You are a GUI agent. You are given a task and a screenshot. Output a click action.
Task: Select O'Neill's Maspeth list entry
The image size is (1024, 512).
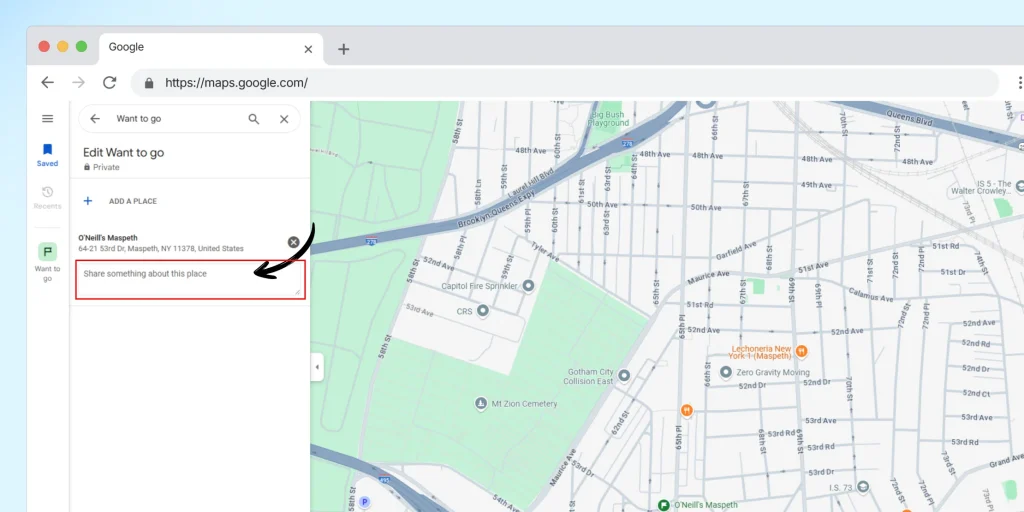[161, 243]
